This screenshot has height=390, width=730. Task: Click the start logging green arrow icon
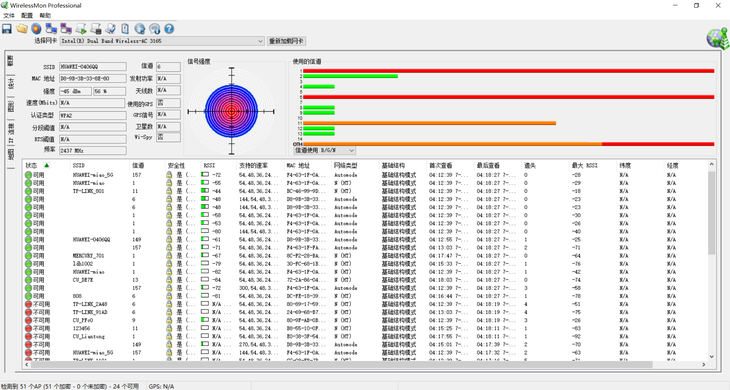[81, 29]
